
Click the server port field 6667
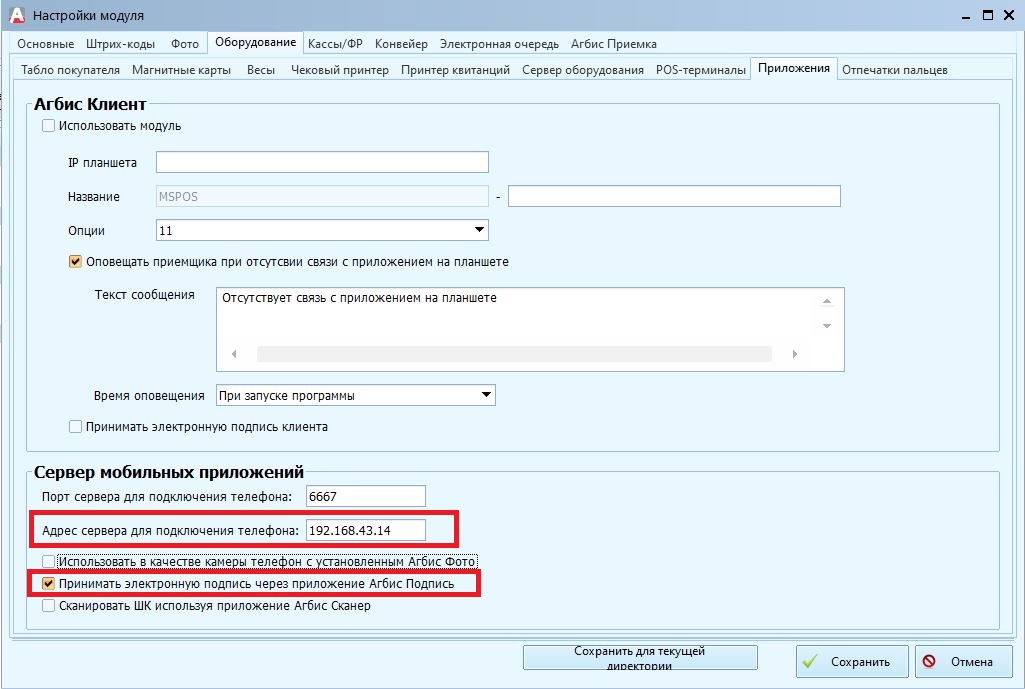point(365,496)
